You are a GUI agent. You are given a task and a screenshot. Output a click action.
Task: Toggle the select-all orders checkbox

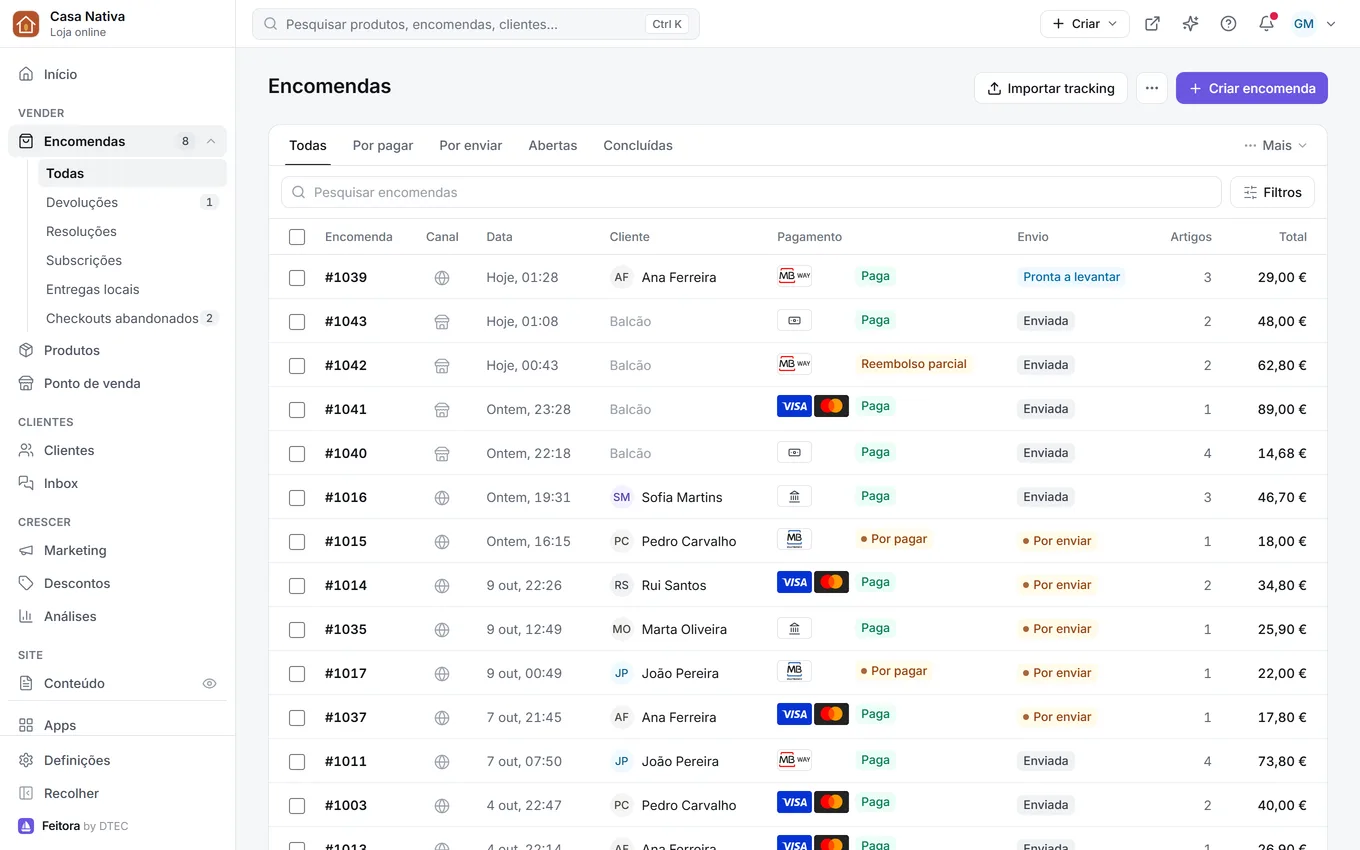point(297,237)
